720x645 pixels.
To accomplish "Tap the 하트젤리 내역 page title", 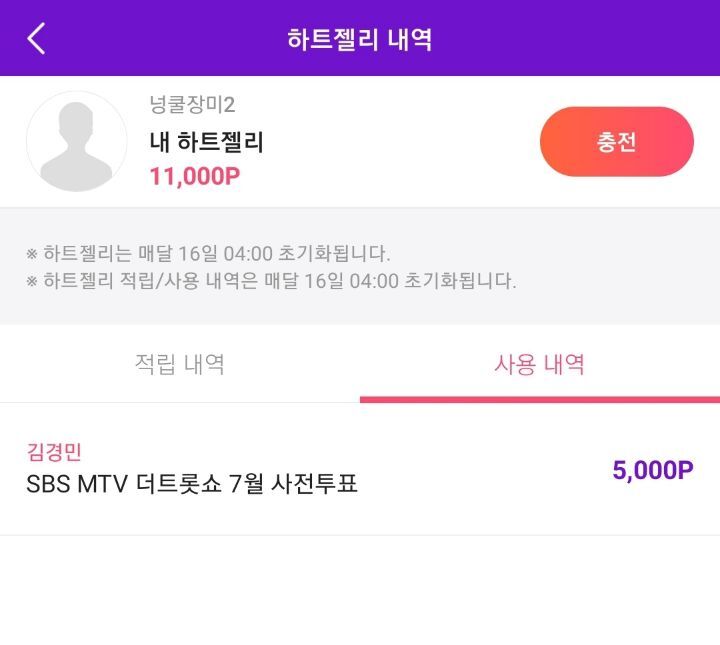I will click(x=360, y=39).
